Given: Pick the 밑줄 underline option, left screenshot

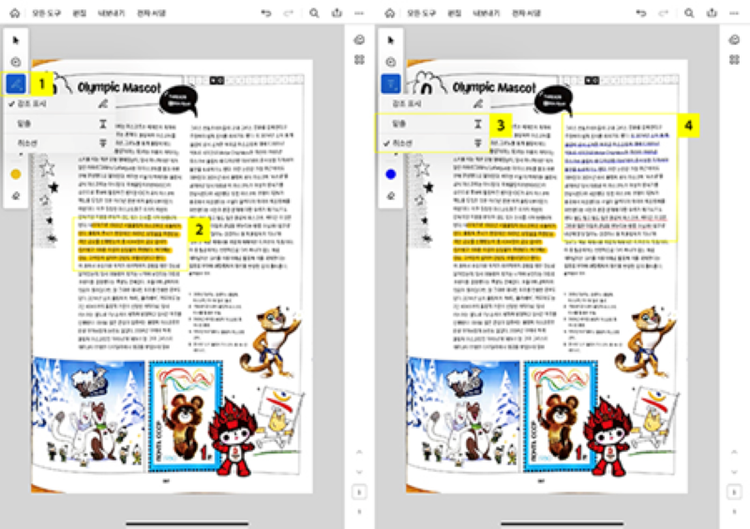Looking at the screenshot, I should click(x=58, y=124).
